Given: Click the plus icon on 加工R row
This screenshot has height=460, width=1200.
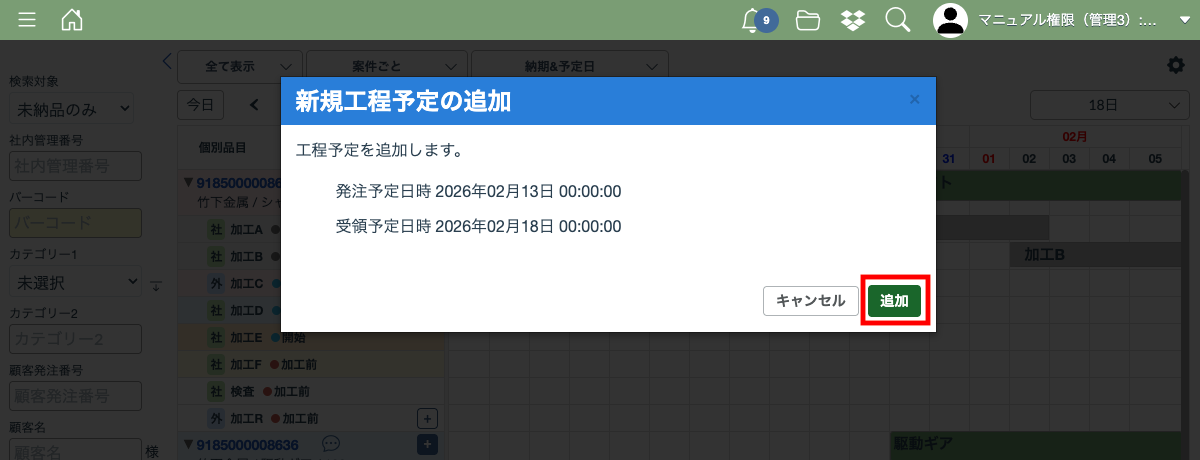Looking at the screenshot, I should point(426,418).
